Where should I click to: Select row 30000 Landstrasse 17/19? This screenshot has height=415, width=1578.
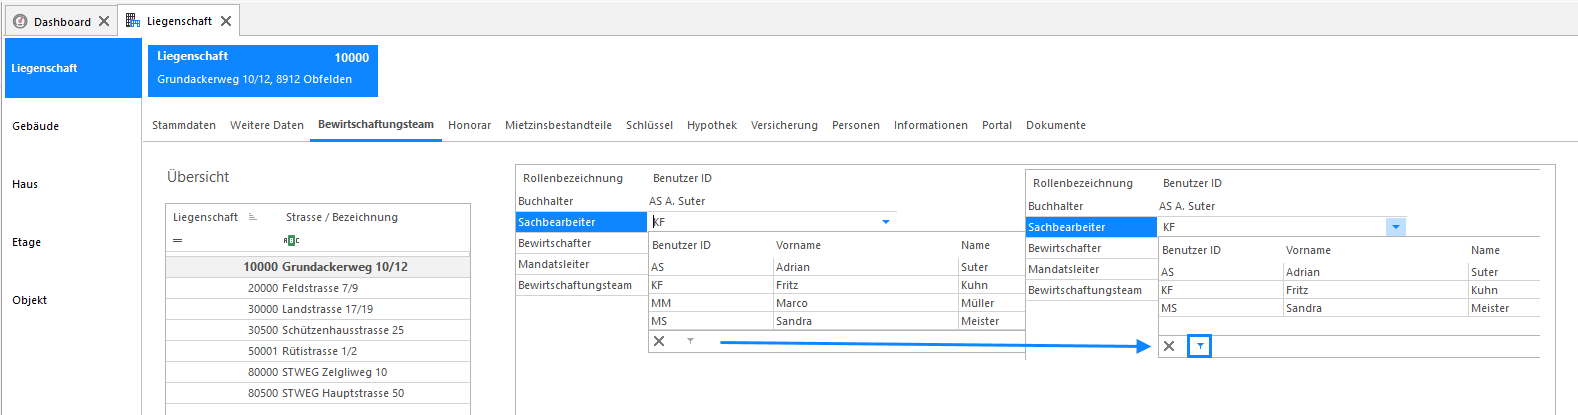tap(318, 309)
